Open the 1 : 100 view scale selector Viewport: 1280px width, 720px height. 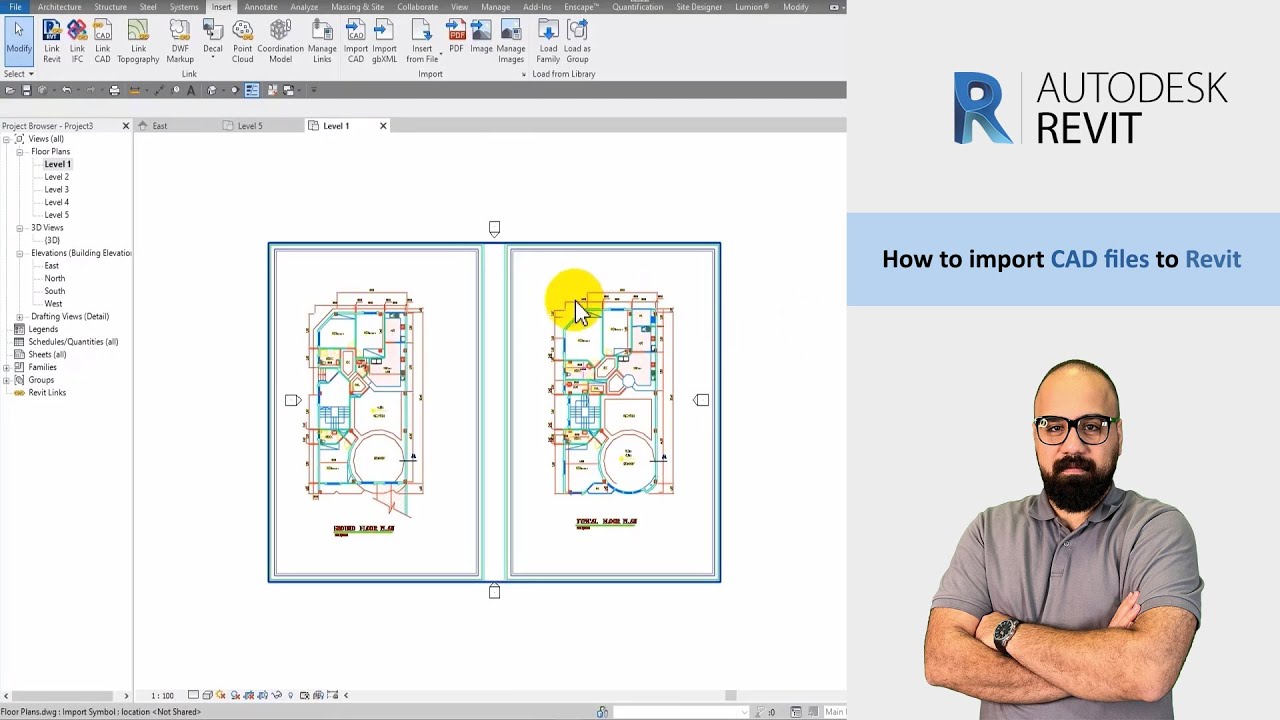162,695
